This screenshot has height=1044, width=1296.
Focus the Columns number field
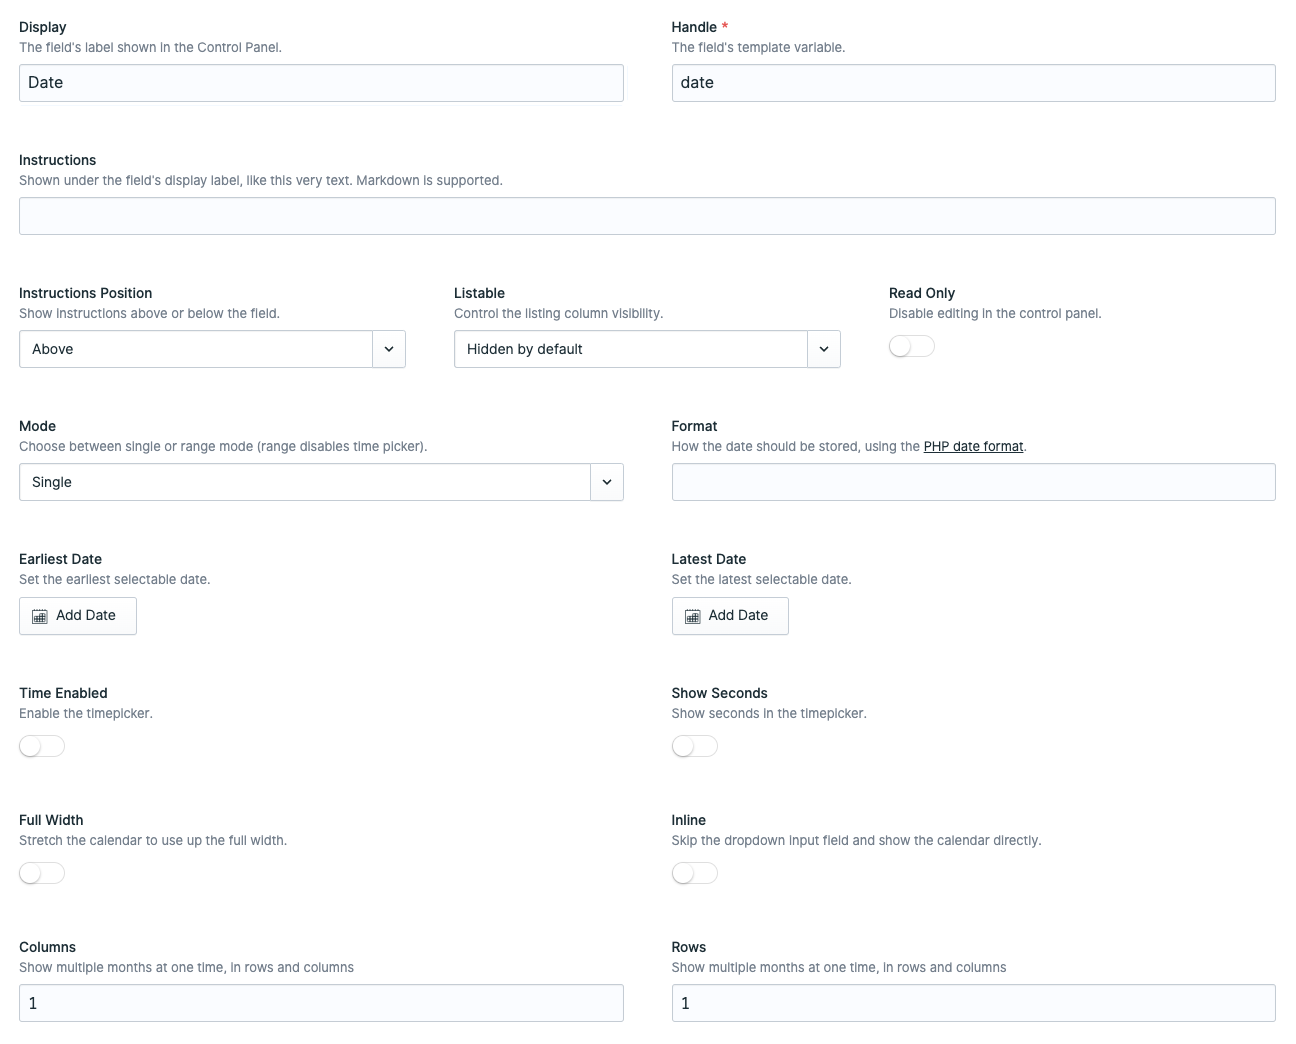tap(321, 1003)
